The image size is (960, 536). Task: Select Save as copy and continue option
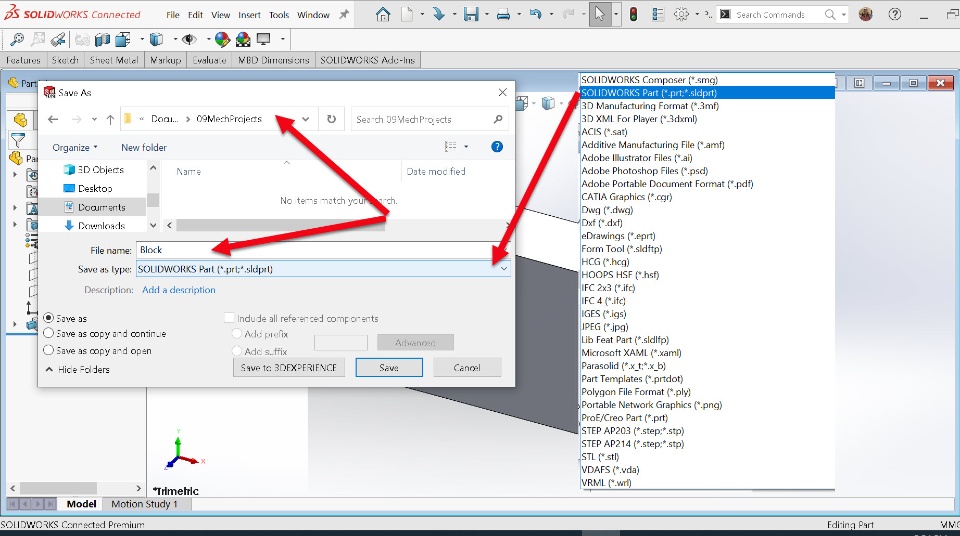[49, 333]
